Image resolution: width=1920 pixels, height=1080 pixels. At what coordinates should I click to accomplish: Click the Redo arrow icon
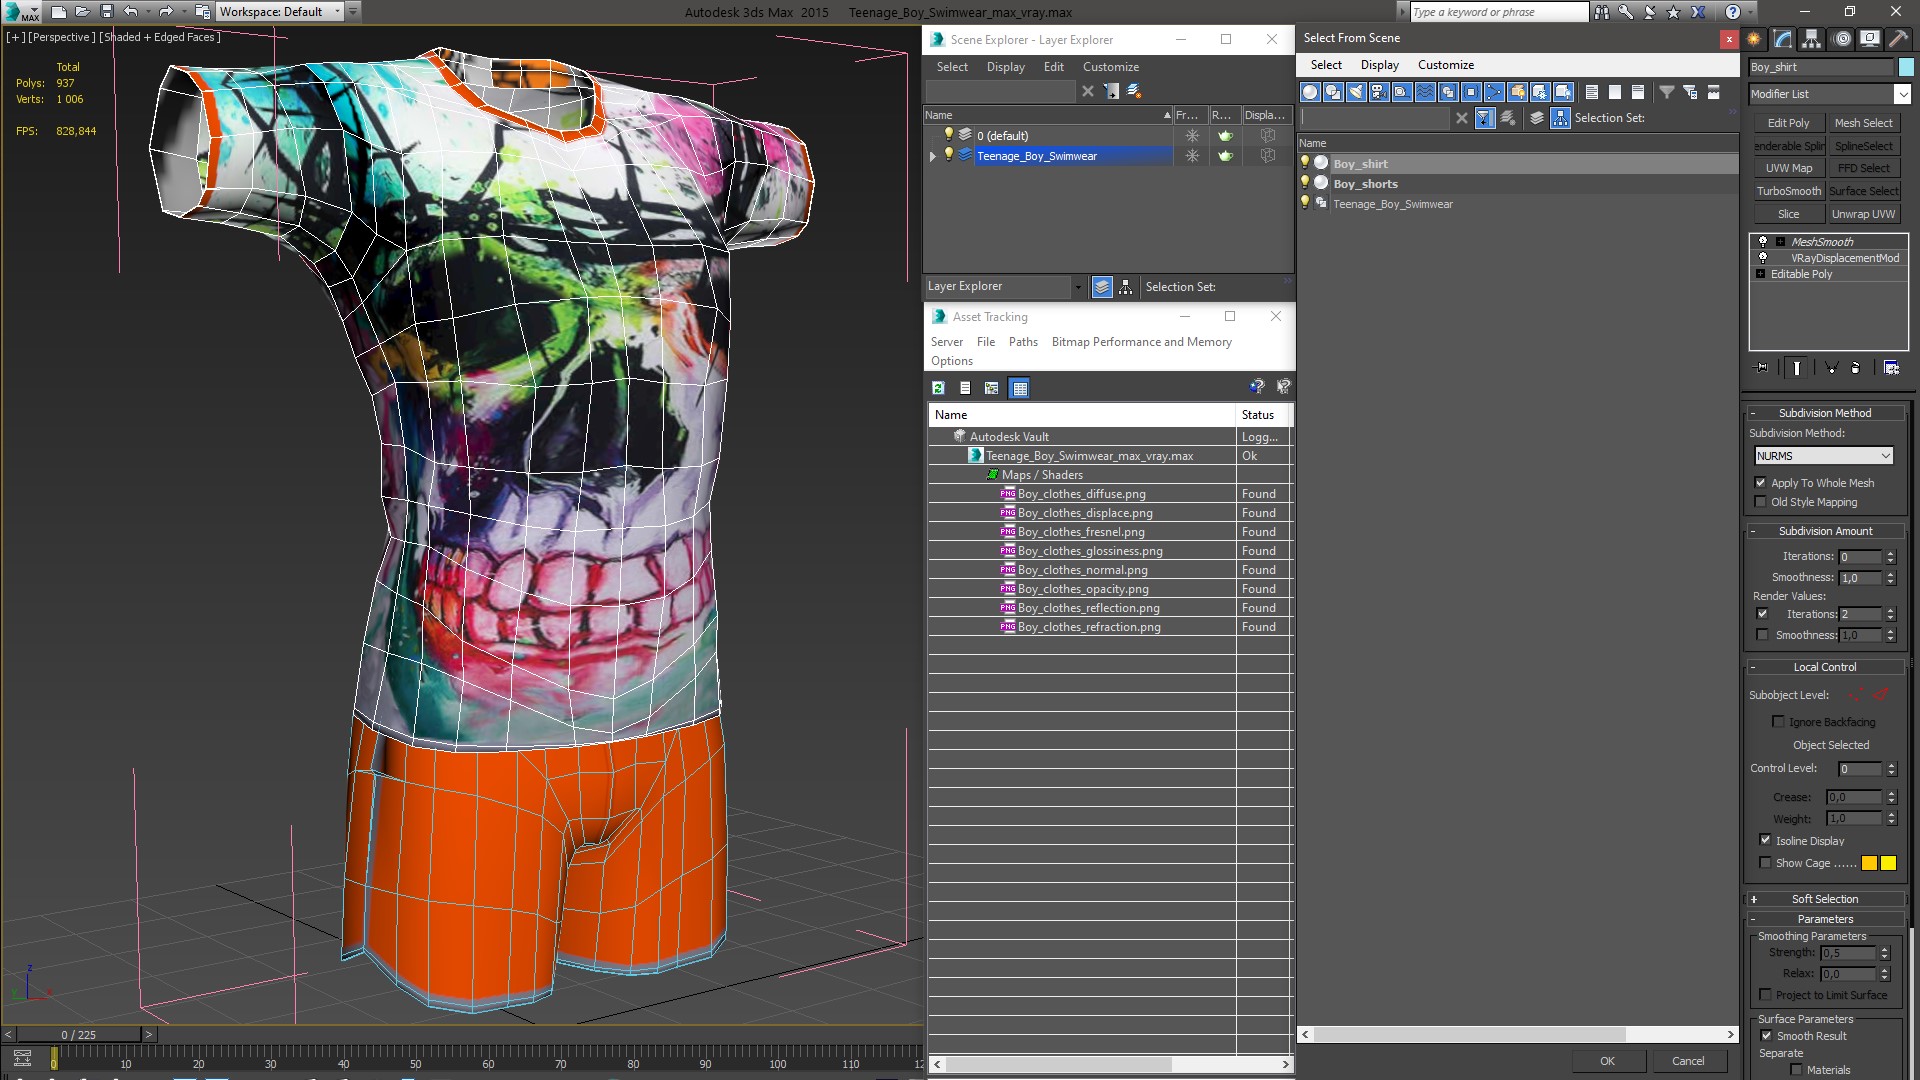coord(166,12)
